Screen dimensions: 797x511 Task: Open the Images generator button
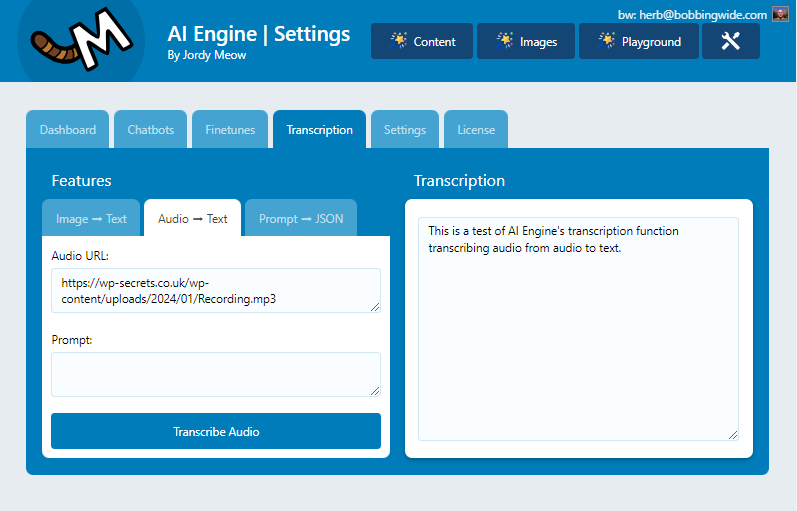[x=526, y=41]
